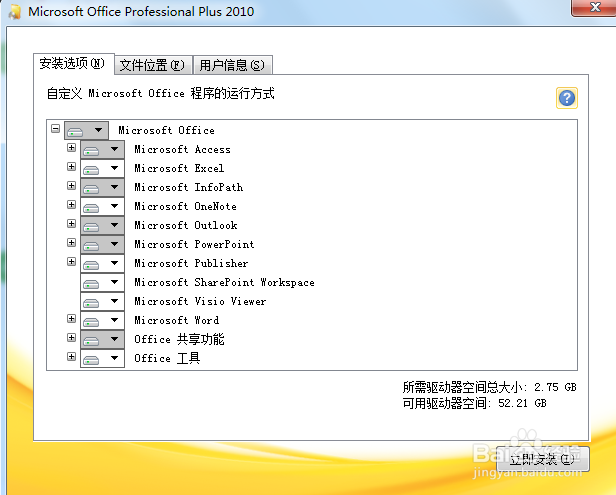Click the 所需驱动器空间总大小 2.75 GB text
This screenshot has width=616, height=495.
click(x=490, y=387)
